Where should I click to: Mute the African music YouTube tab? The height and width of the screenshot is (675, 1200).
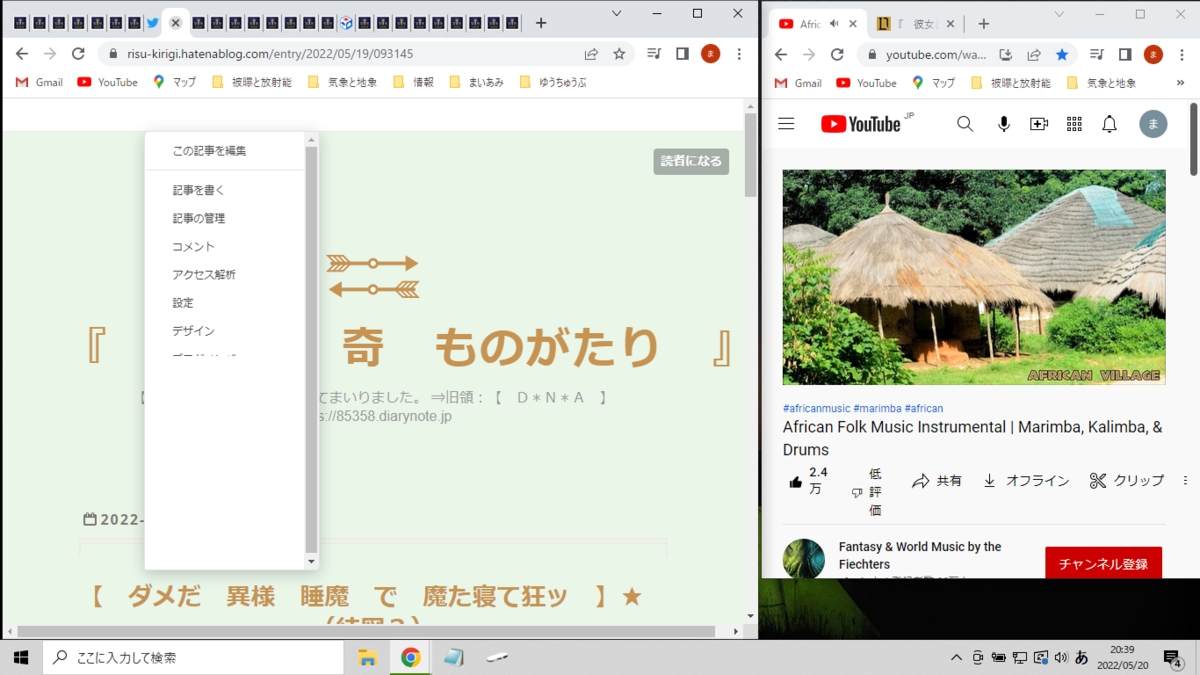point(834,24)
